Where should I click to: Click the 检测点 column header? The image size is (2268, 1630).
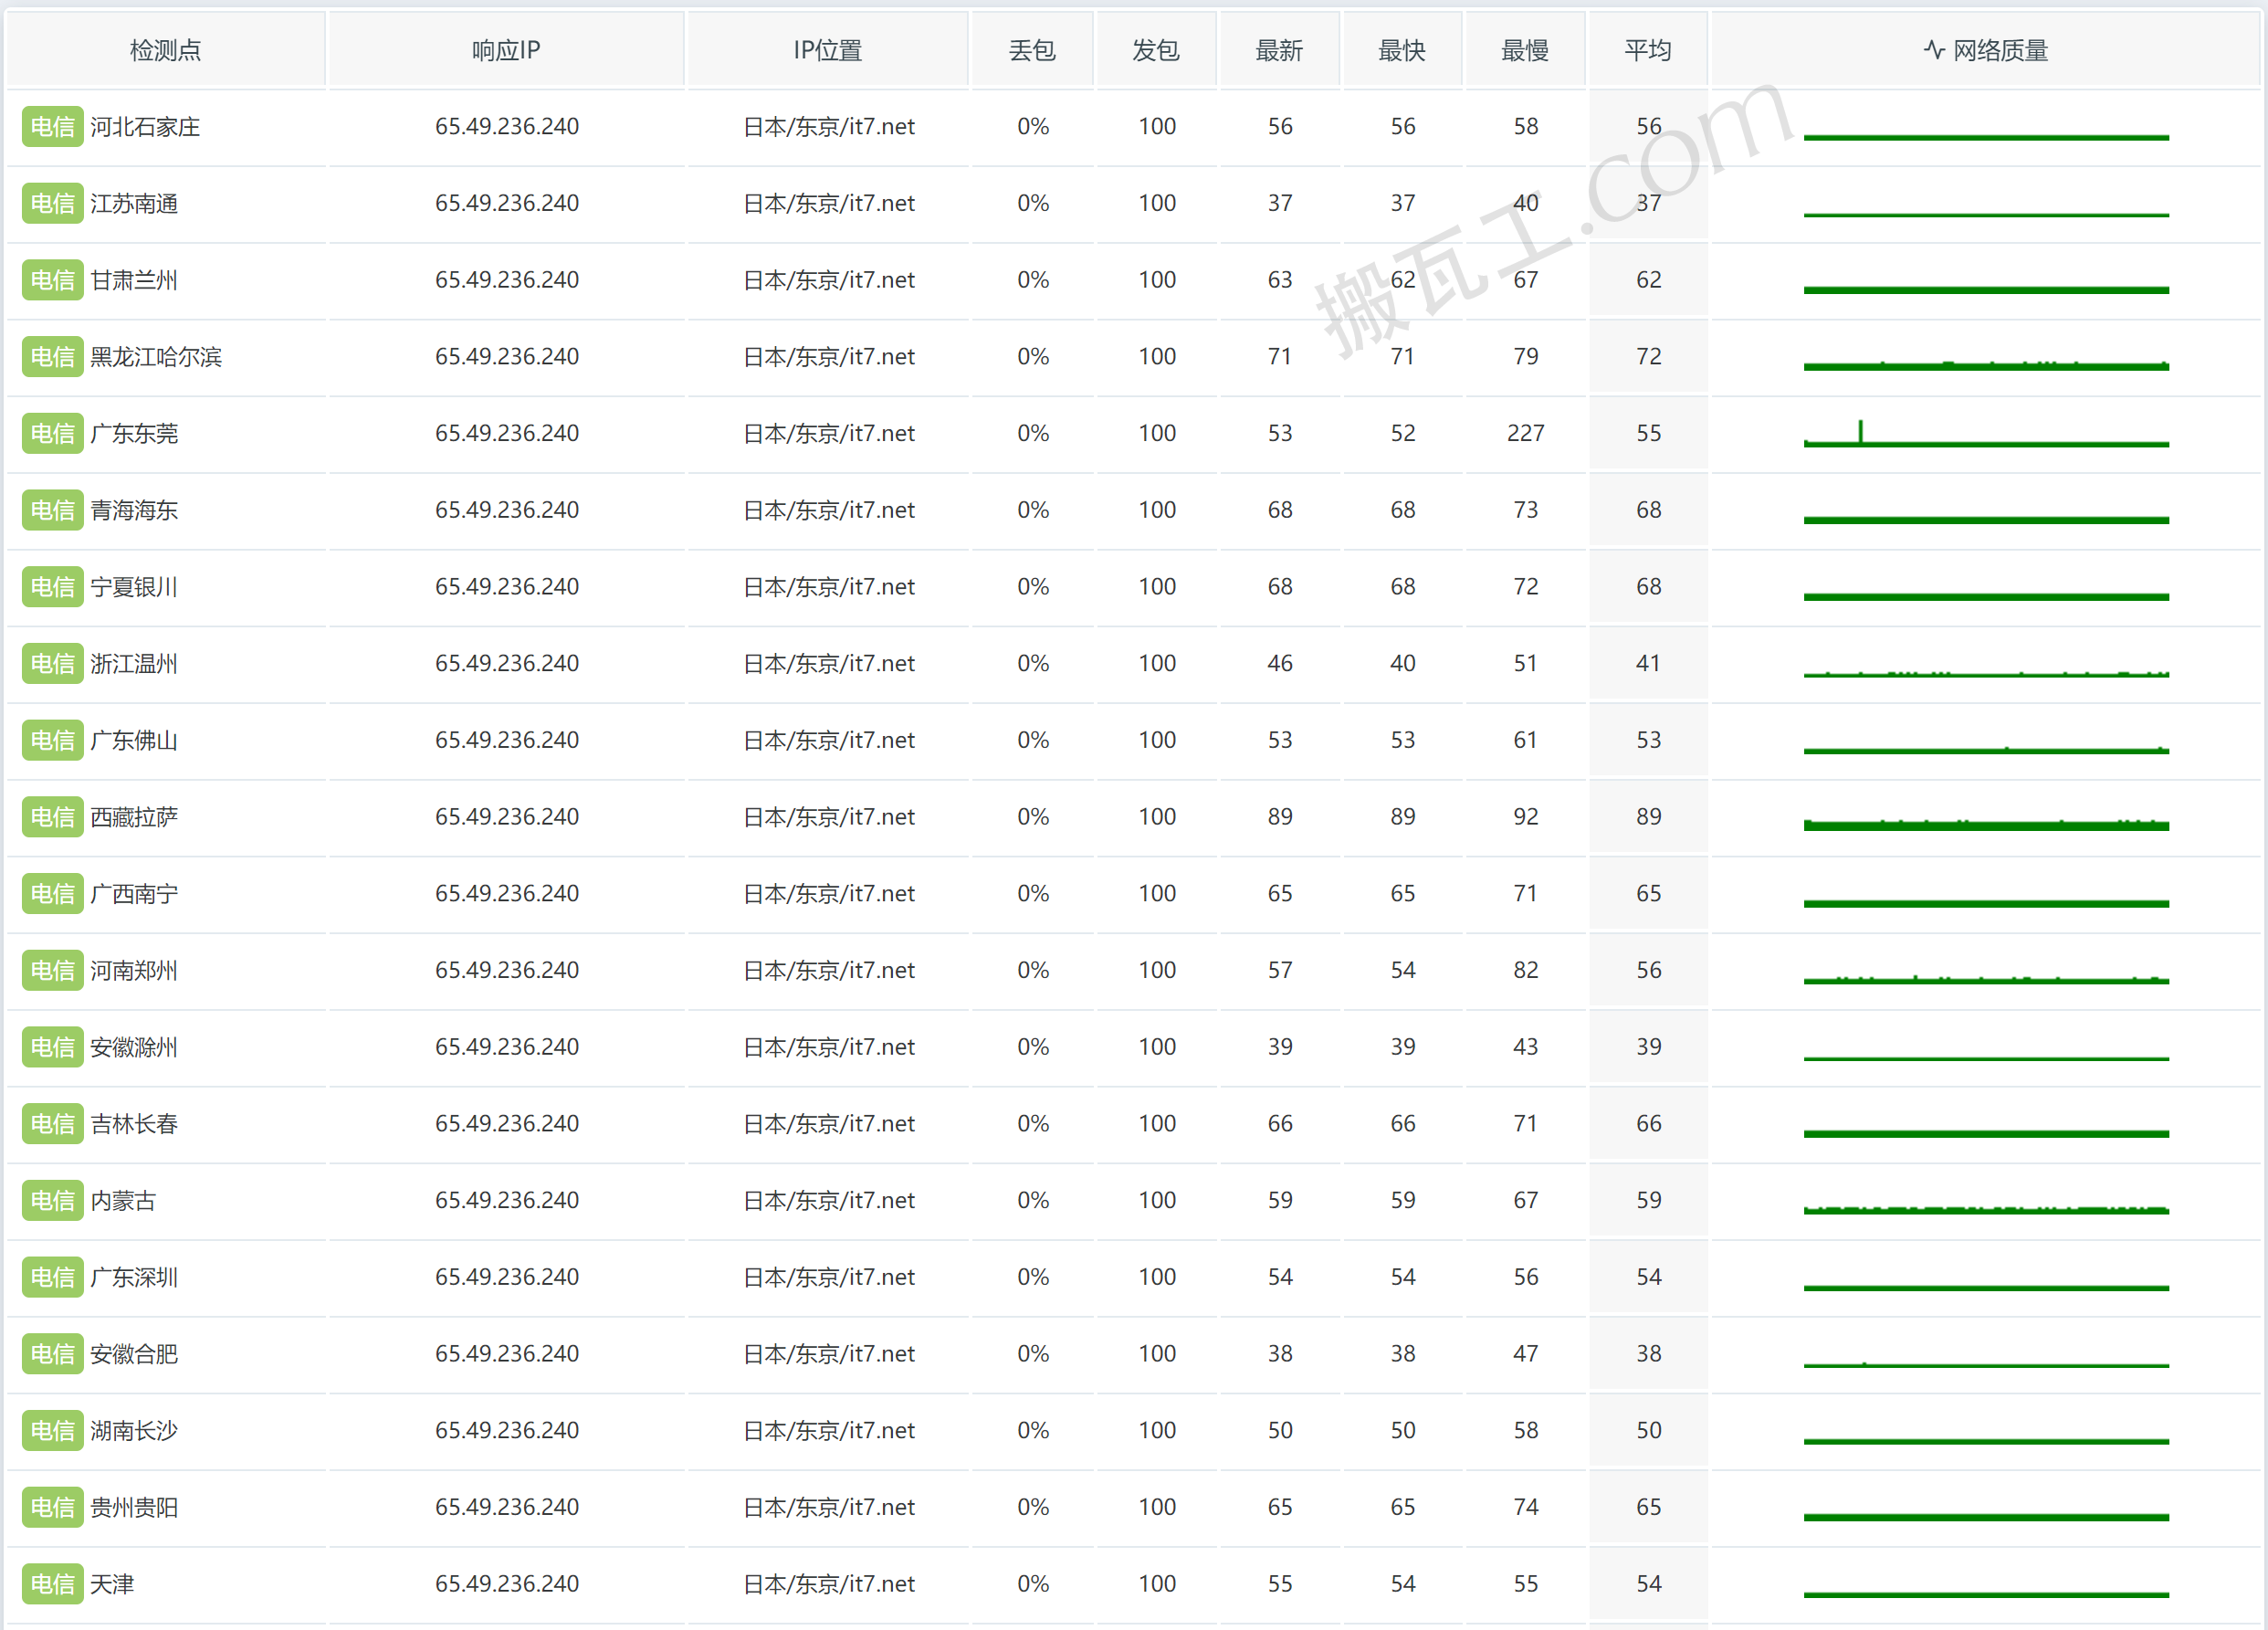pos(165,50)
